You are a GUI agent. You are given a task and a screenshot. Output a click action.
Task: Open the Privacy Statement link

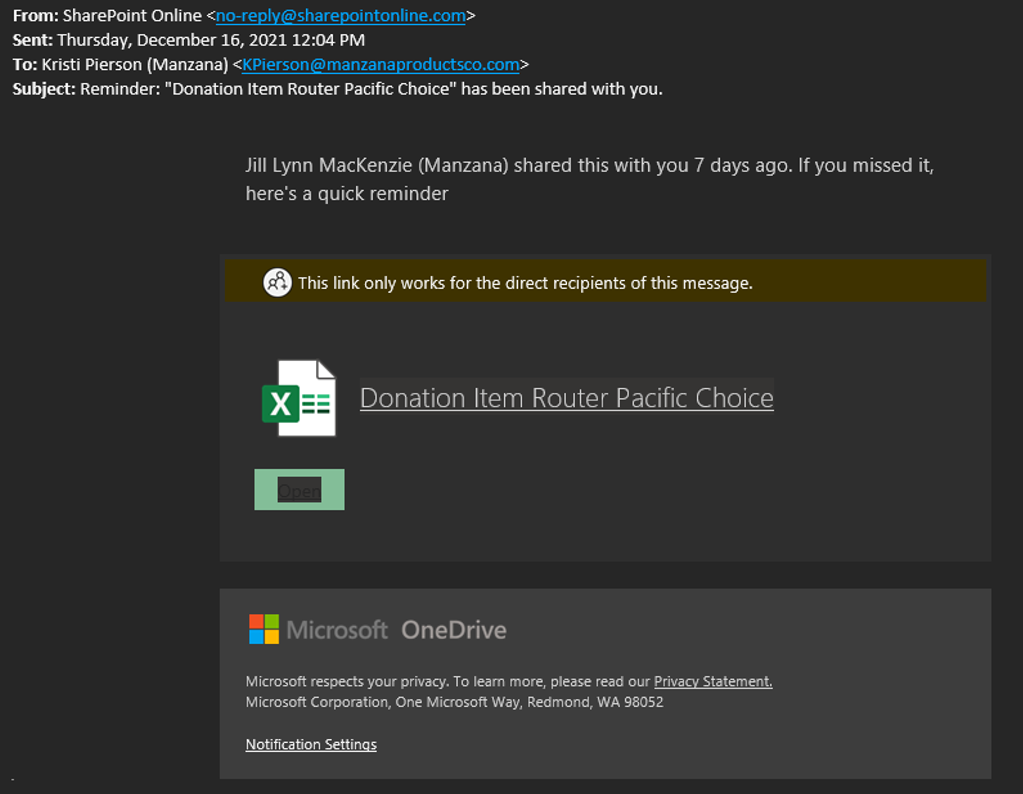[x=713, y=681]
